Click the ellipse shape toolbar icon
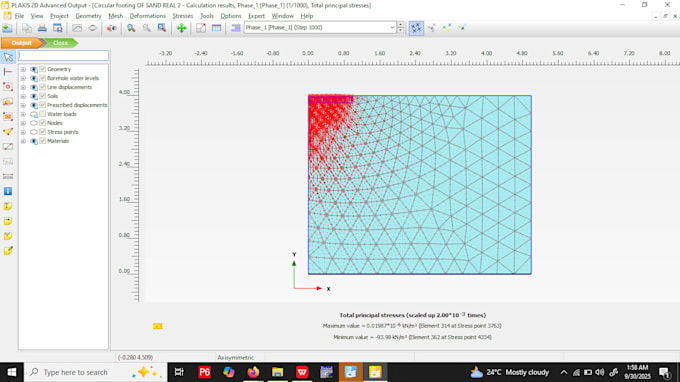This screenshot has height=382, width=680. coord(92,28)
